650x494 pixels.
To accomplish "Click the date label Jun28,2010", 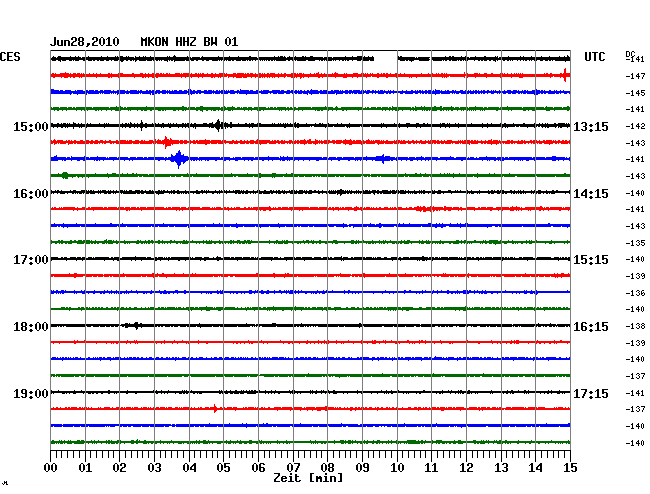I will [x=85, y=42].
